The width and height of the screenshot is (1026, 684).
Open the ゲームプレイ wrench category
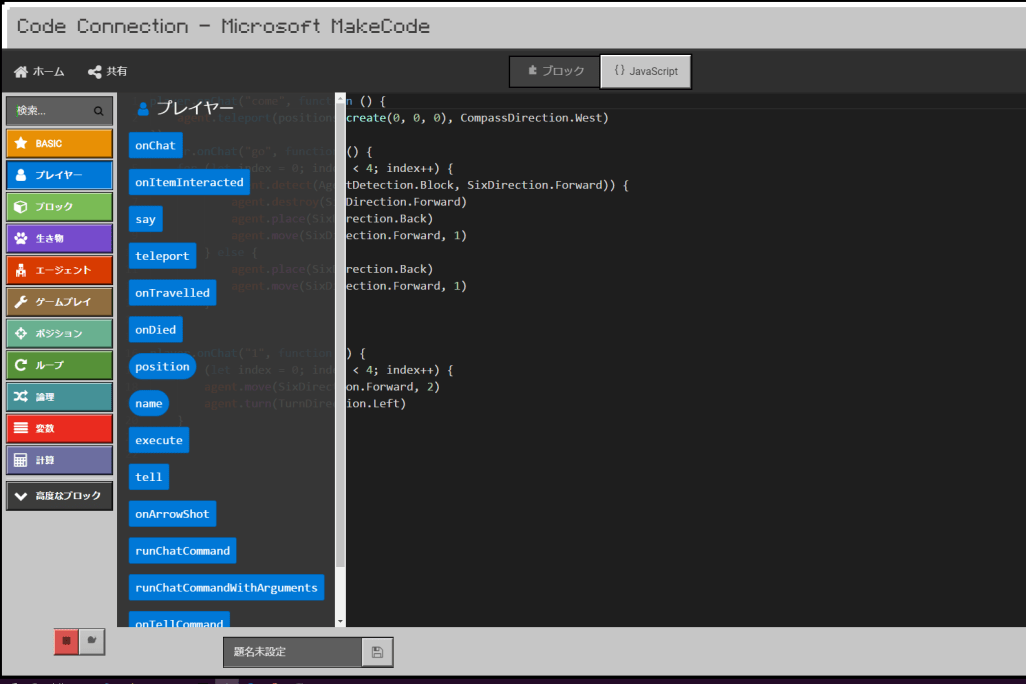[x=59, y=301]
